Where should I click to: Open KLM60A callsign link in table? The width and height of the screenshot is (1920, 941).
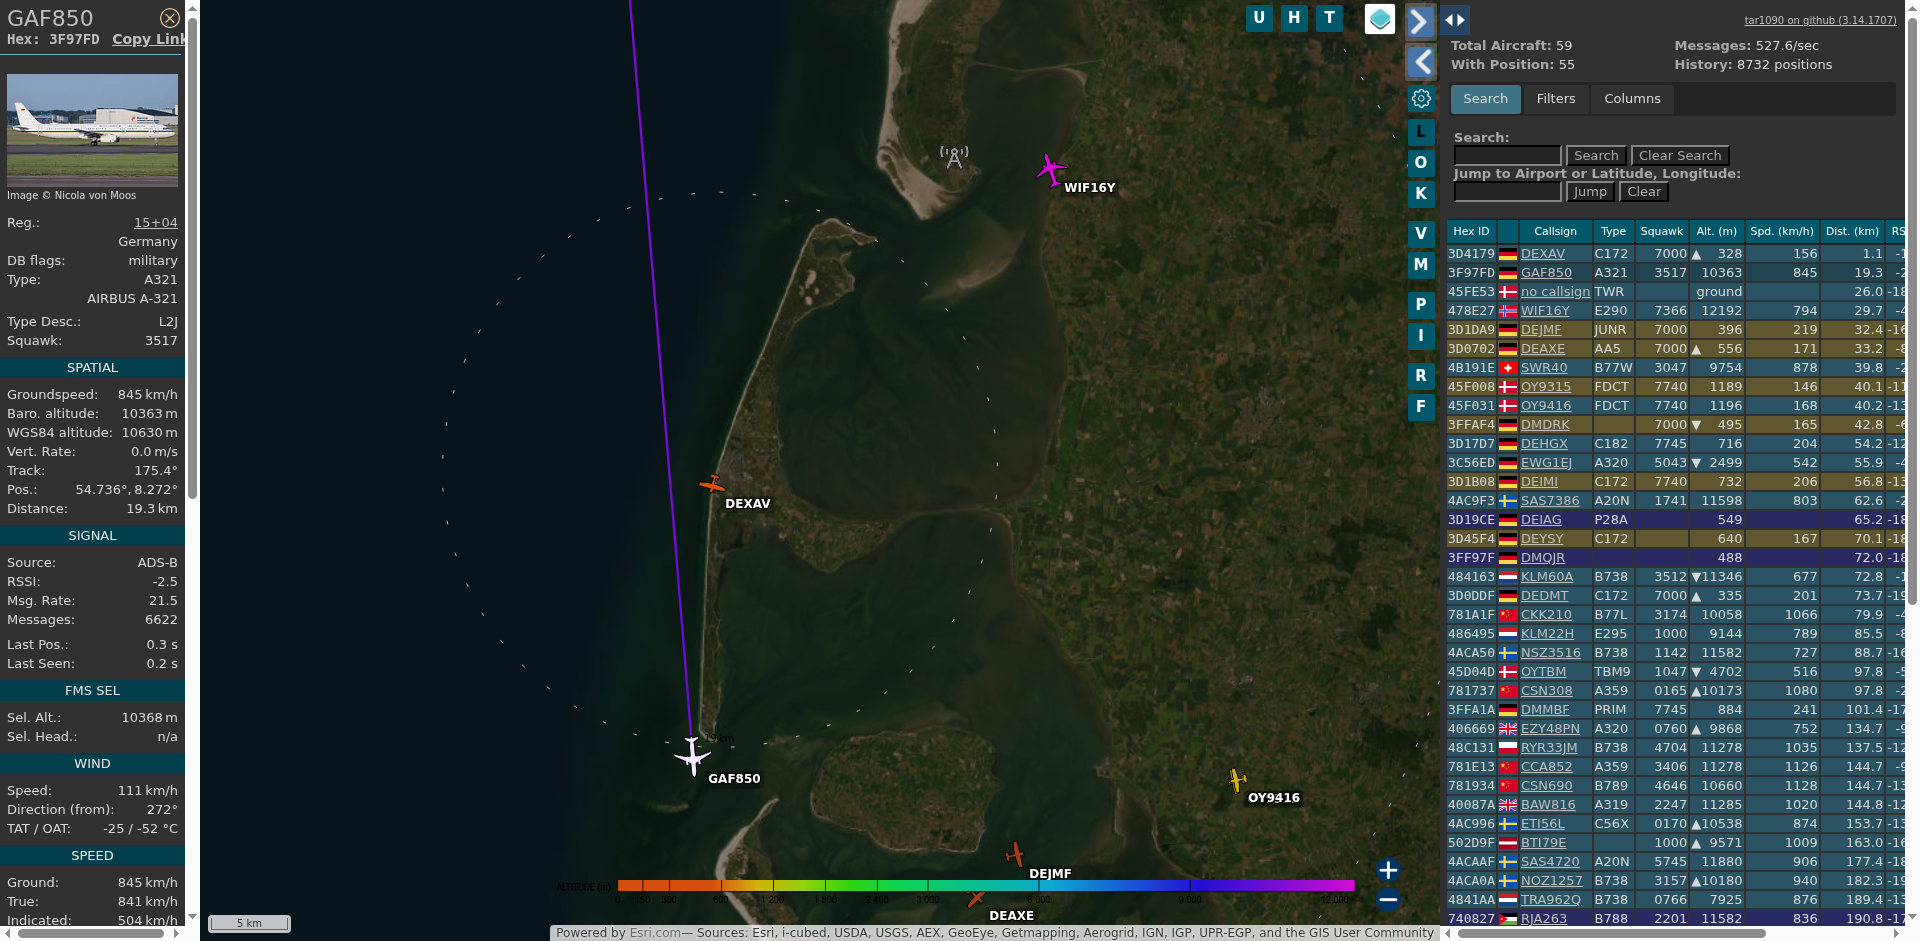(x=1547, y=577)
